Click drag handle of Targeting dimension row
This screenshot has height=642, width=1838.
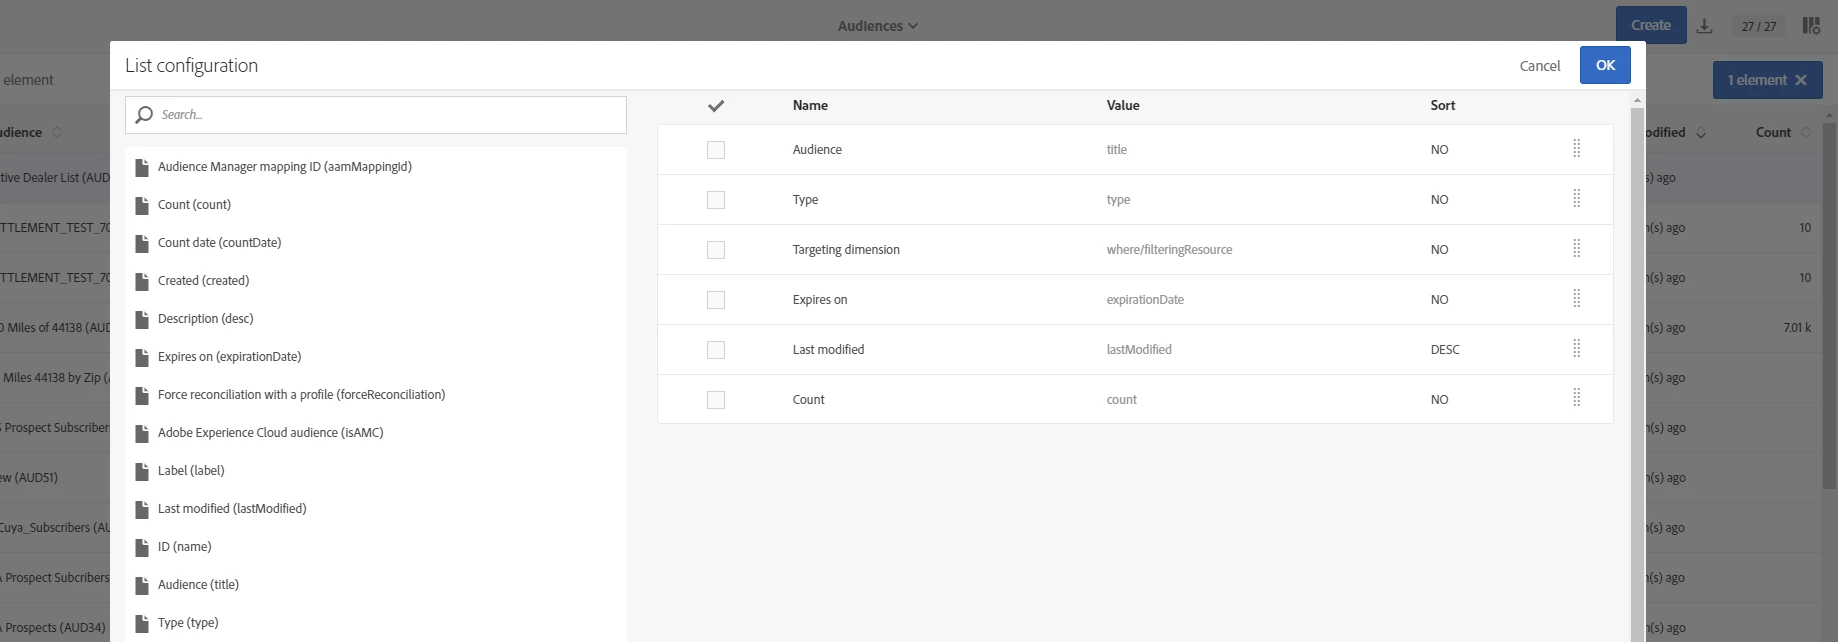1576,249
